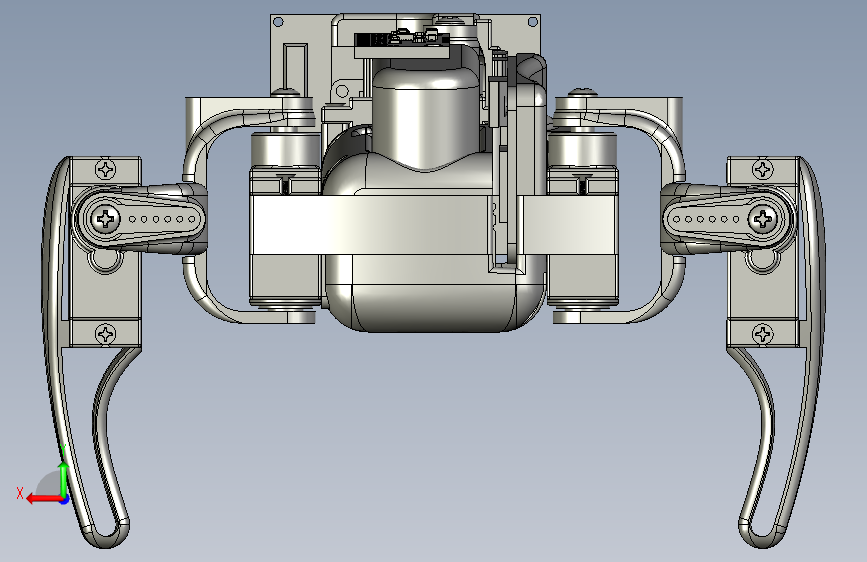This screenshot has width=867, height=562.
Task: Select the top-left mounting hole on the back plate
Action: pyautogui.click(x=278, y=22)
